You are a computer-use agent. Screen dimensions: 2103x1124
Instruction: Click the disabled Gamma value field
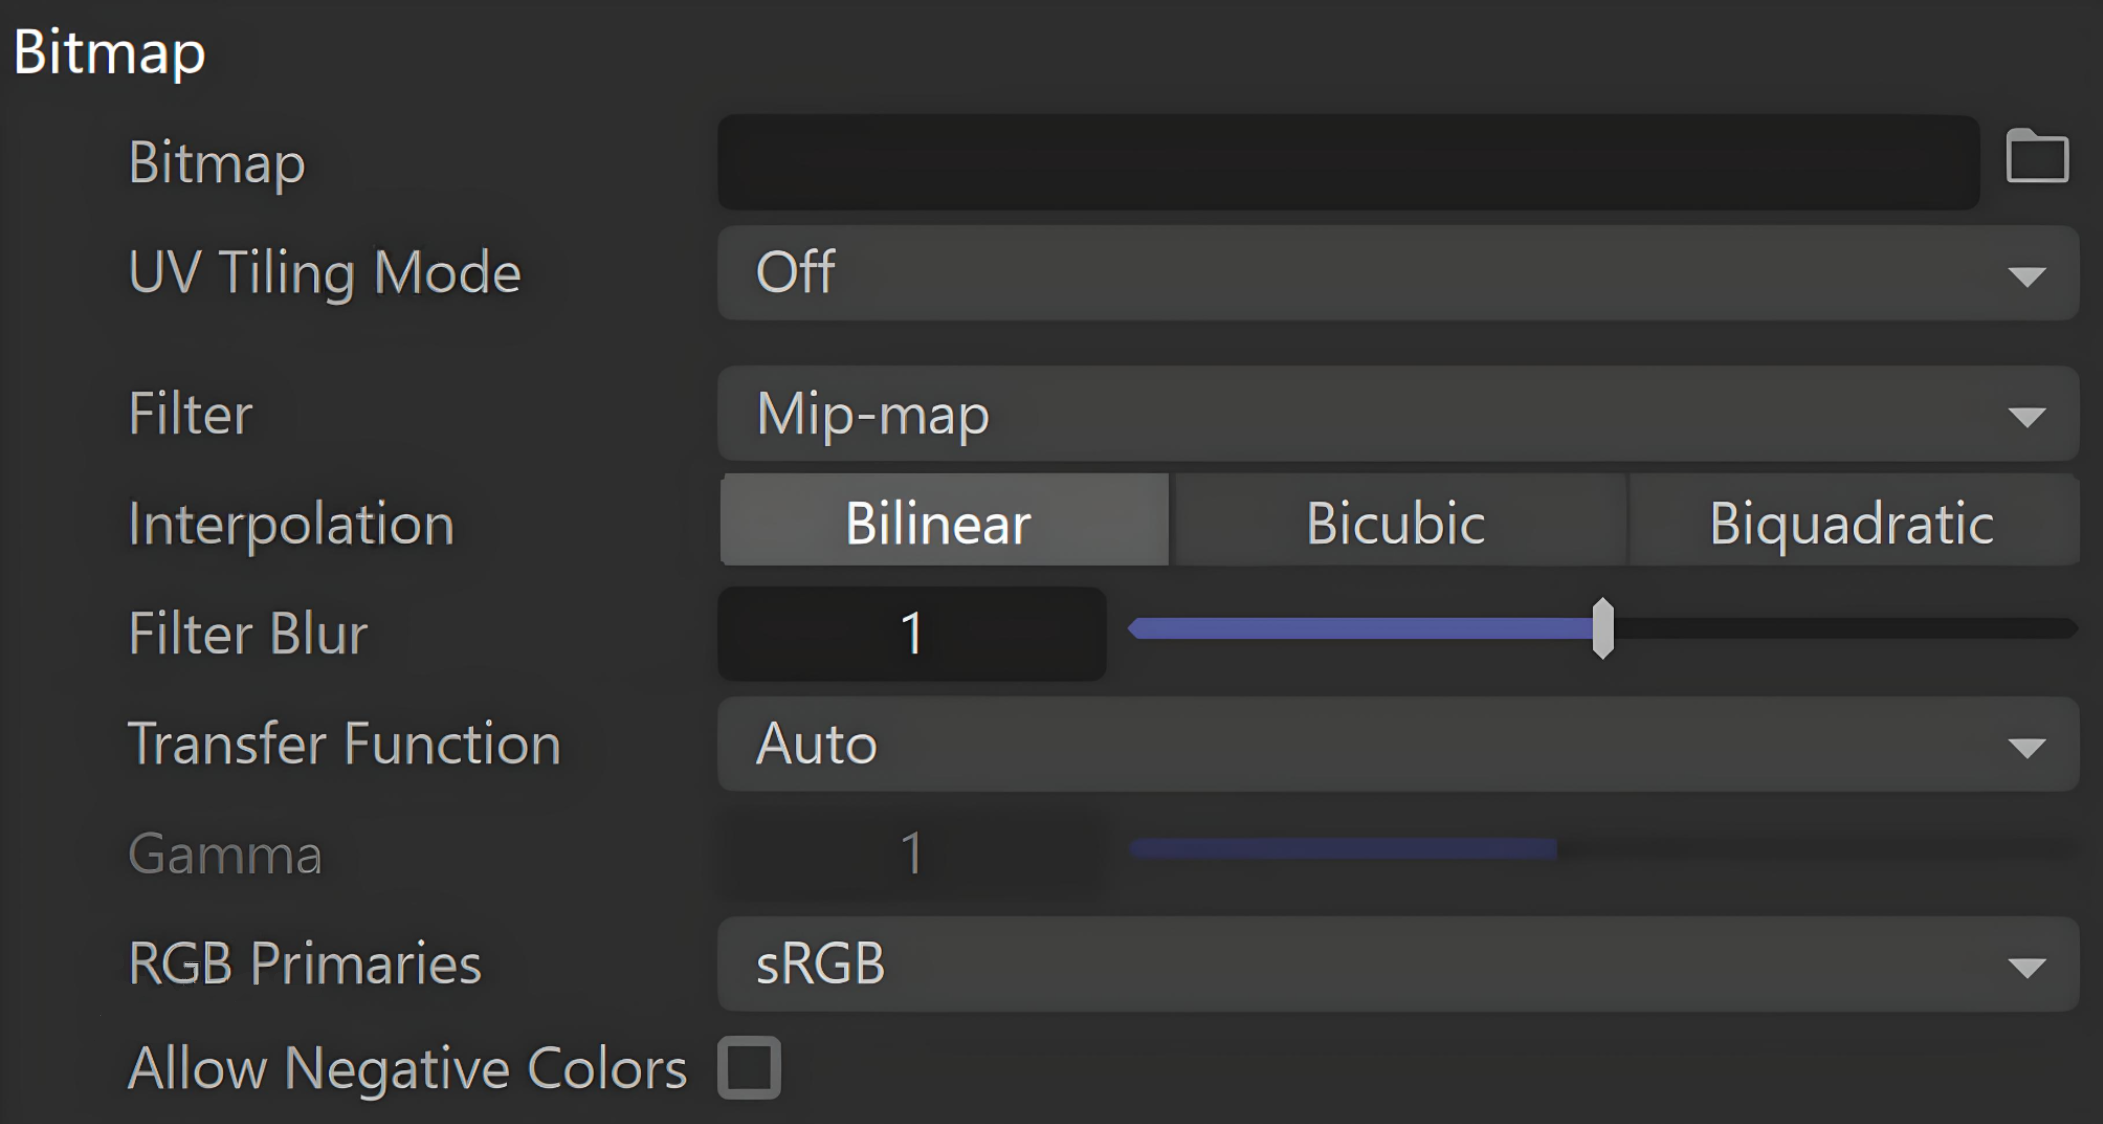912,853
